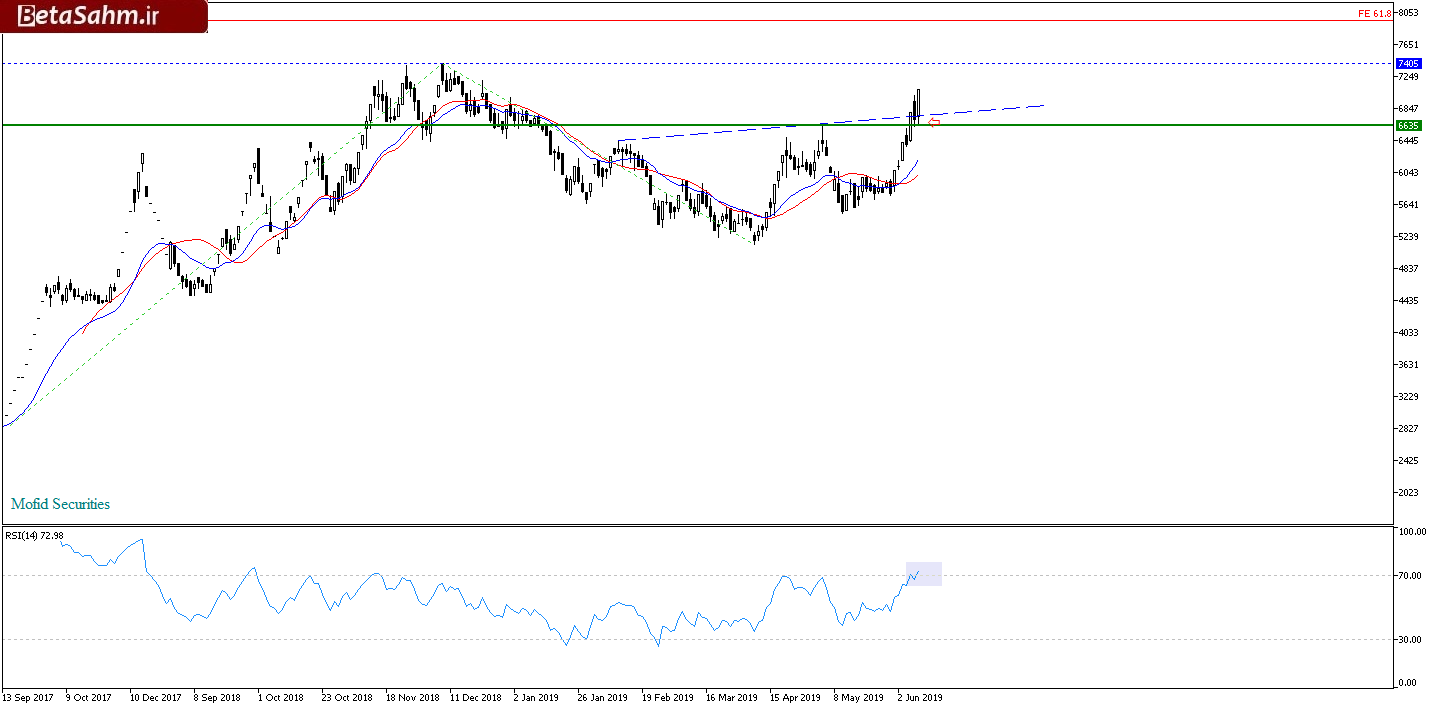Click the shaded rectangle on RSI line
The image size is (1436, 709).
pyautogui.click(x=924, y=574)
